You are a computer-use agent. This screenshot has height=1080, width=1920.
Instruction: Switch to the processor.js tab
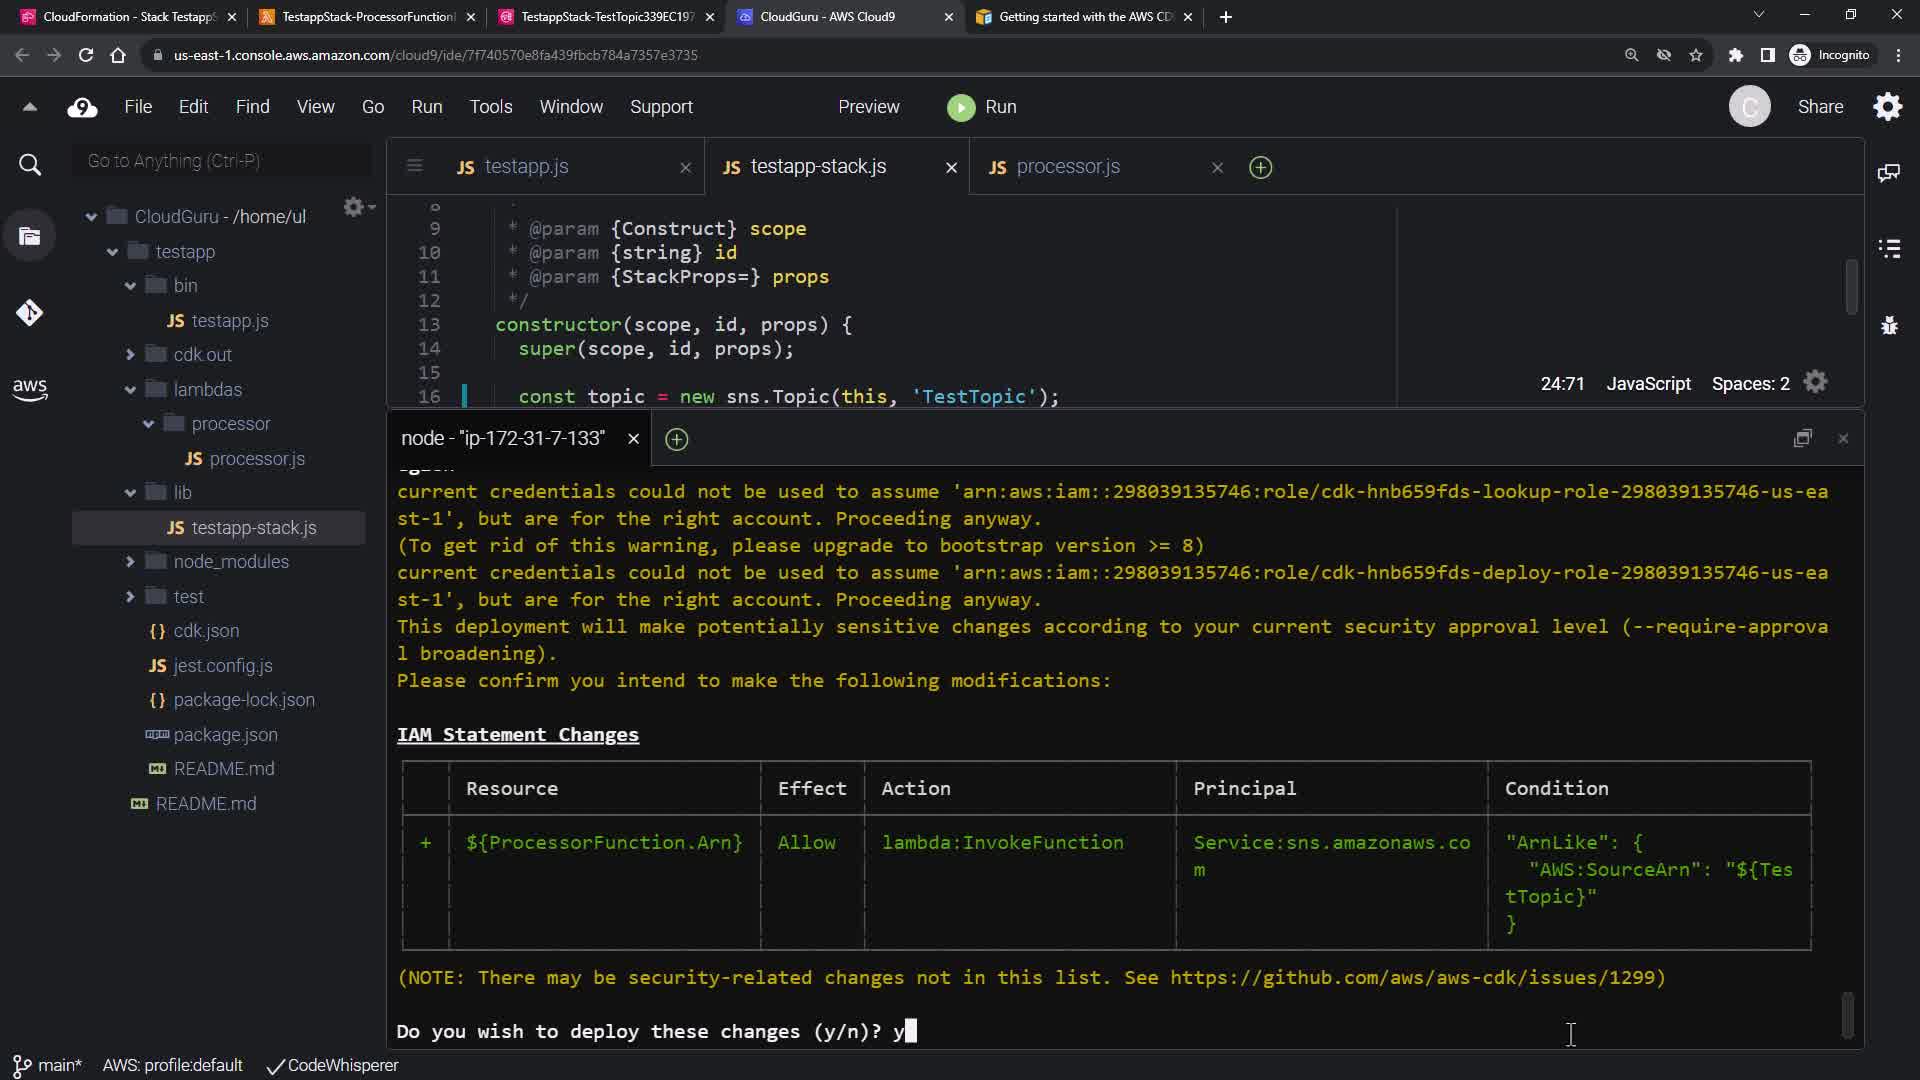coord(1067,167)
